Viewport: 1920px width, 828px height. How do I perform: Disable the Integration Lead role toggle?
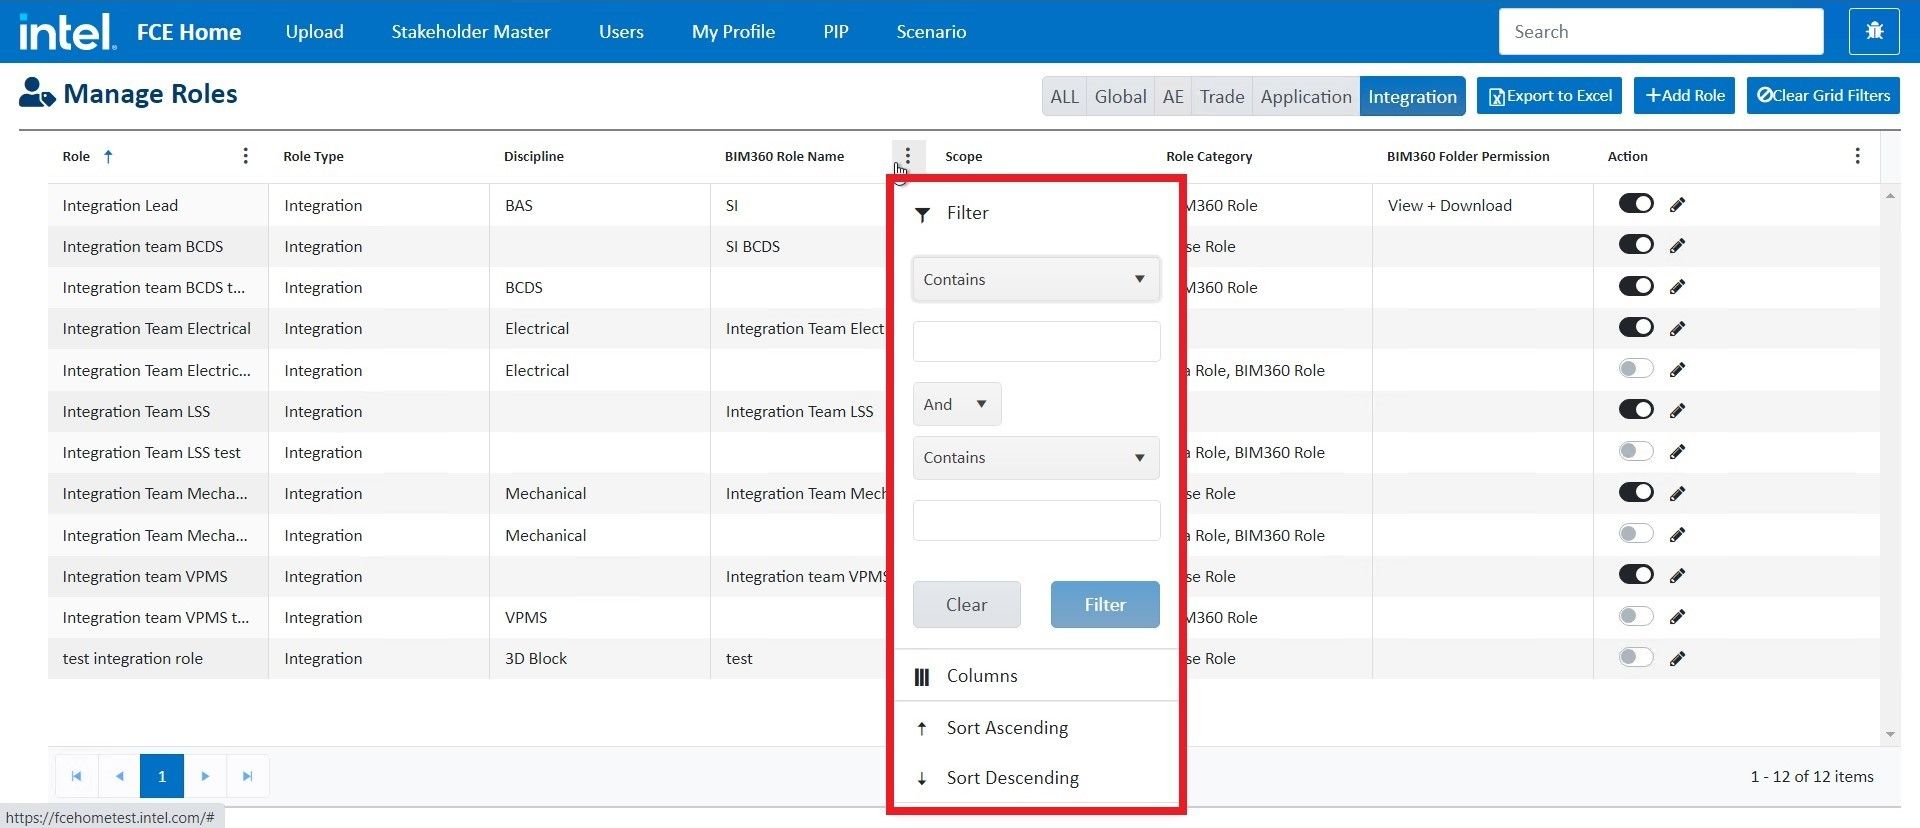coord(1635,204)
